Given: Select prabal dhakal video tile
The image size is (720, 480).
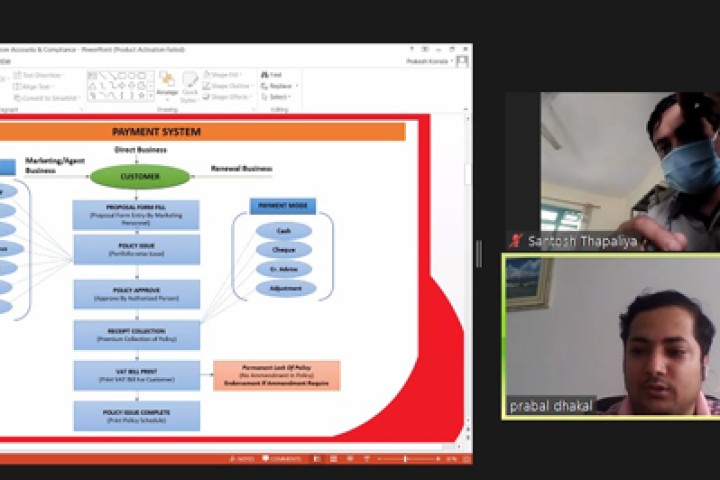Looking at the screenshot, I should point(611,335).
